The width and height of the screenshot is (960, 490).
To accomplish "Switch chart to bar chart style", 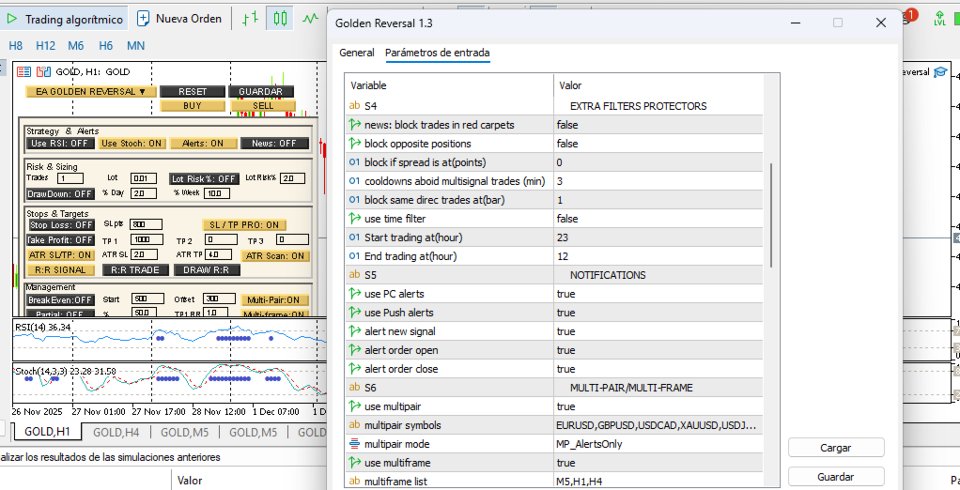I will (x=249, y=18).
